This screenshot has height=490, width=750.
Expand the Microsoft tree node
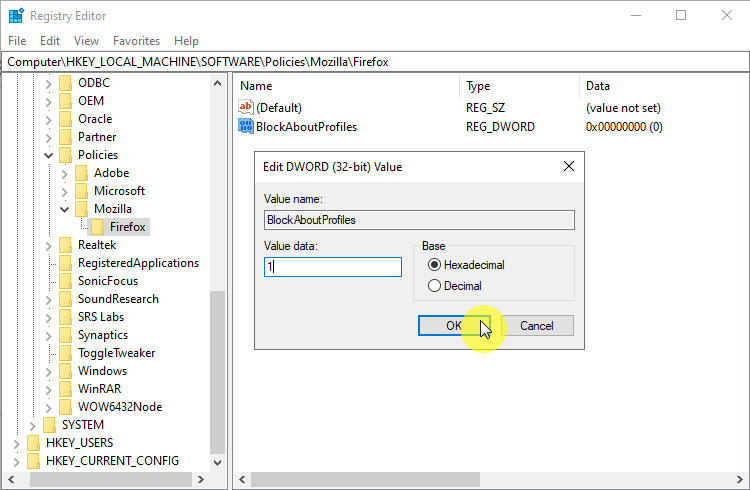65,191
